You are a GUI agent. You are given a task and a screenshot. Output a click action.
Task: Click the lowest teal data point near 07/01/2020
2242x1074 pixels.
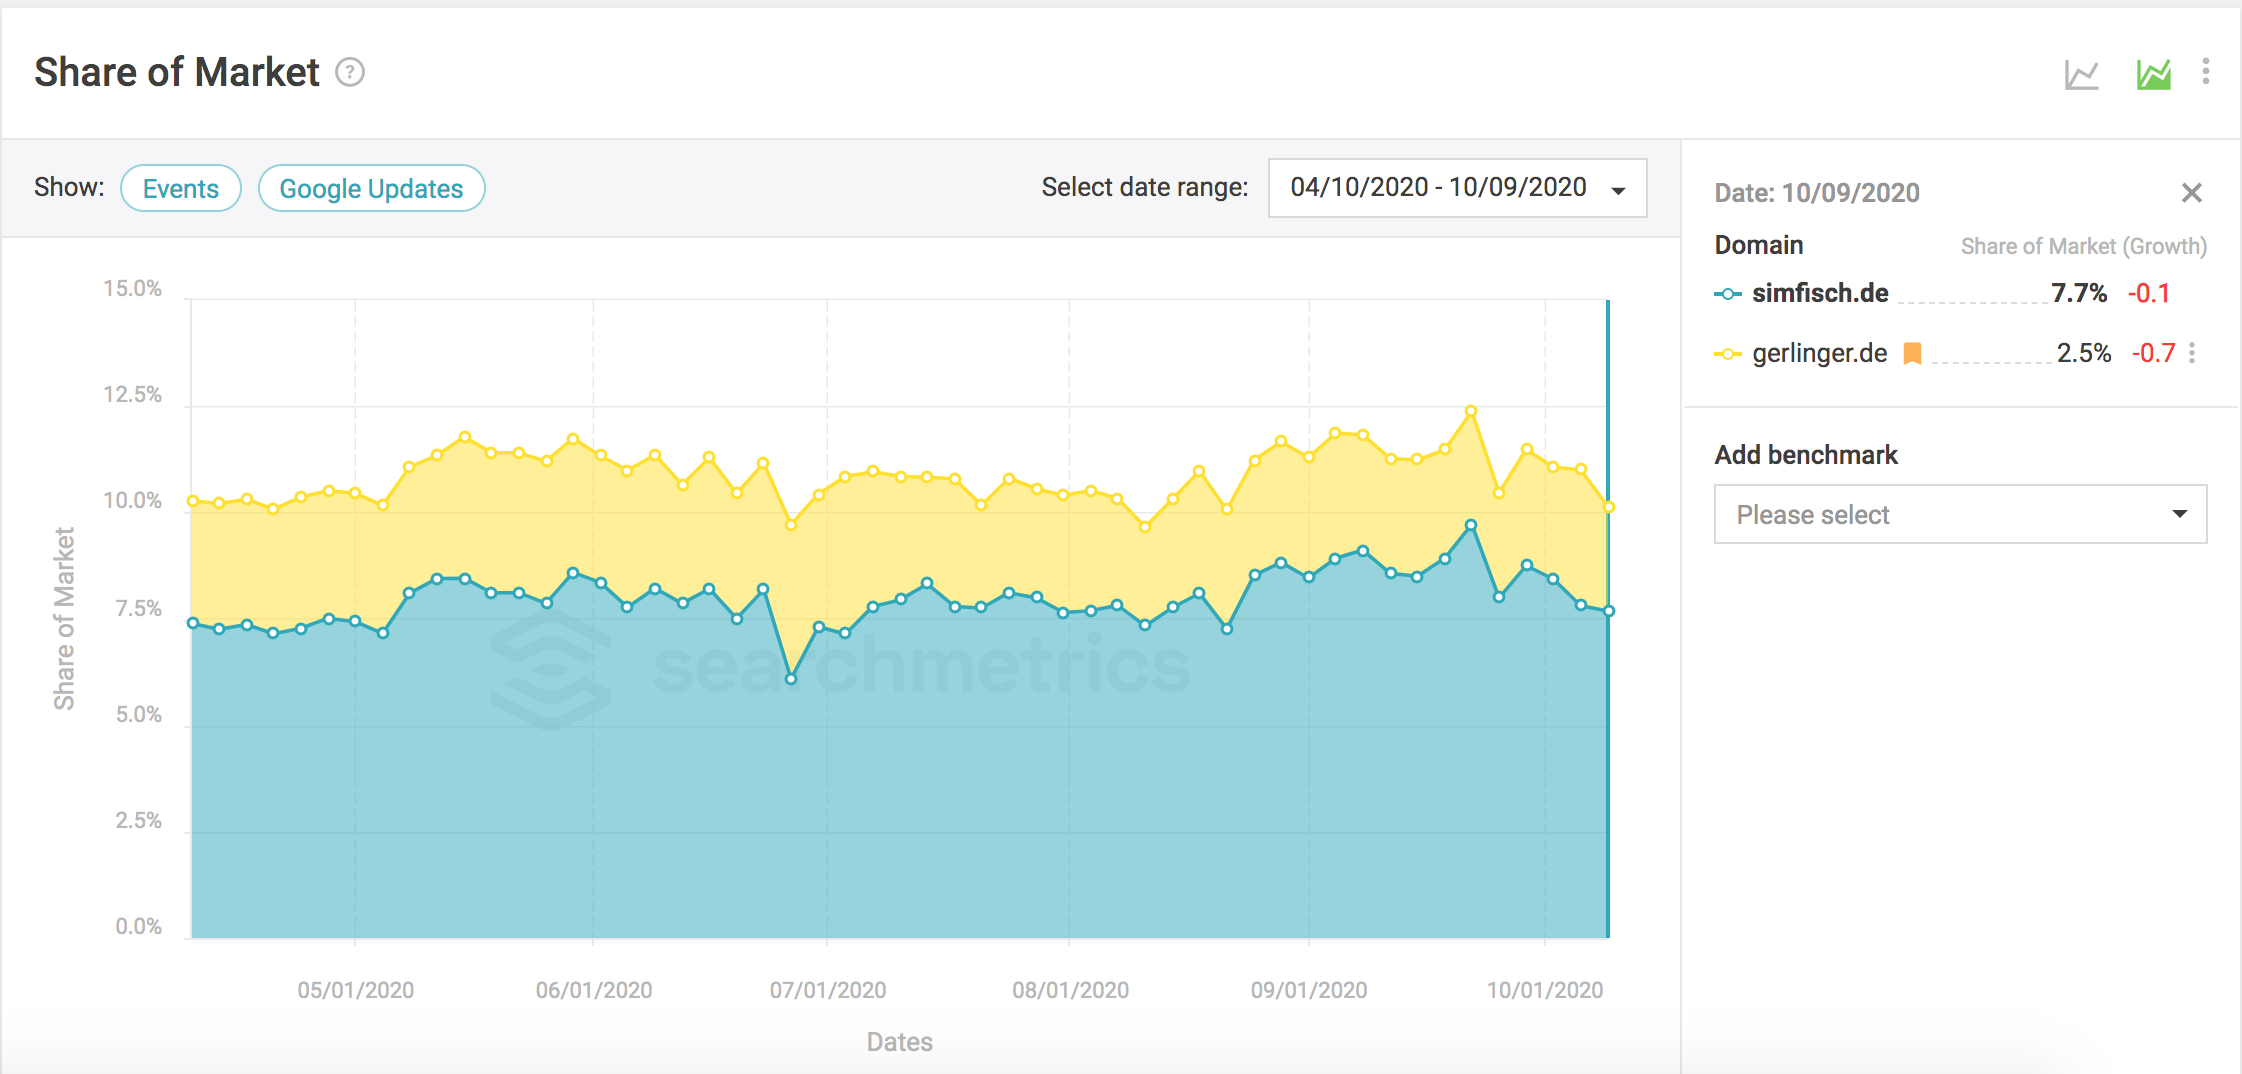791,679
